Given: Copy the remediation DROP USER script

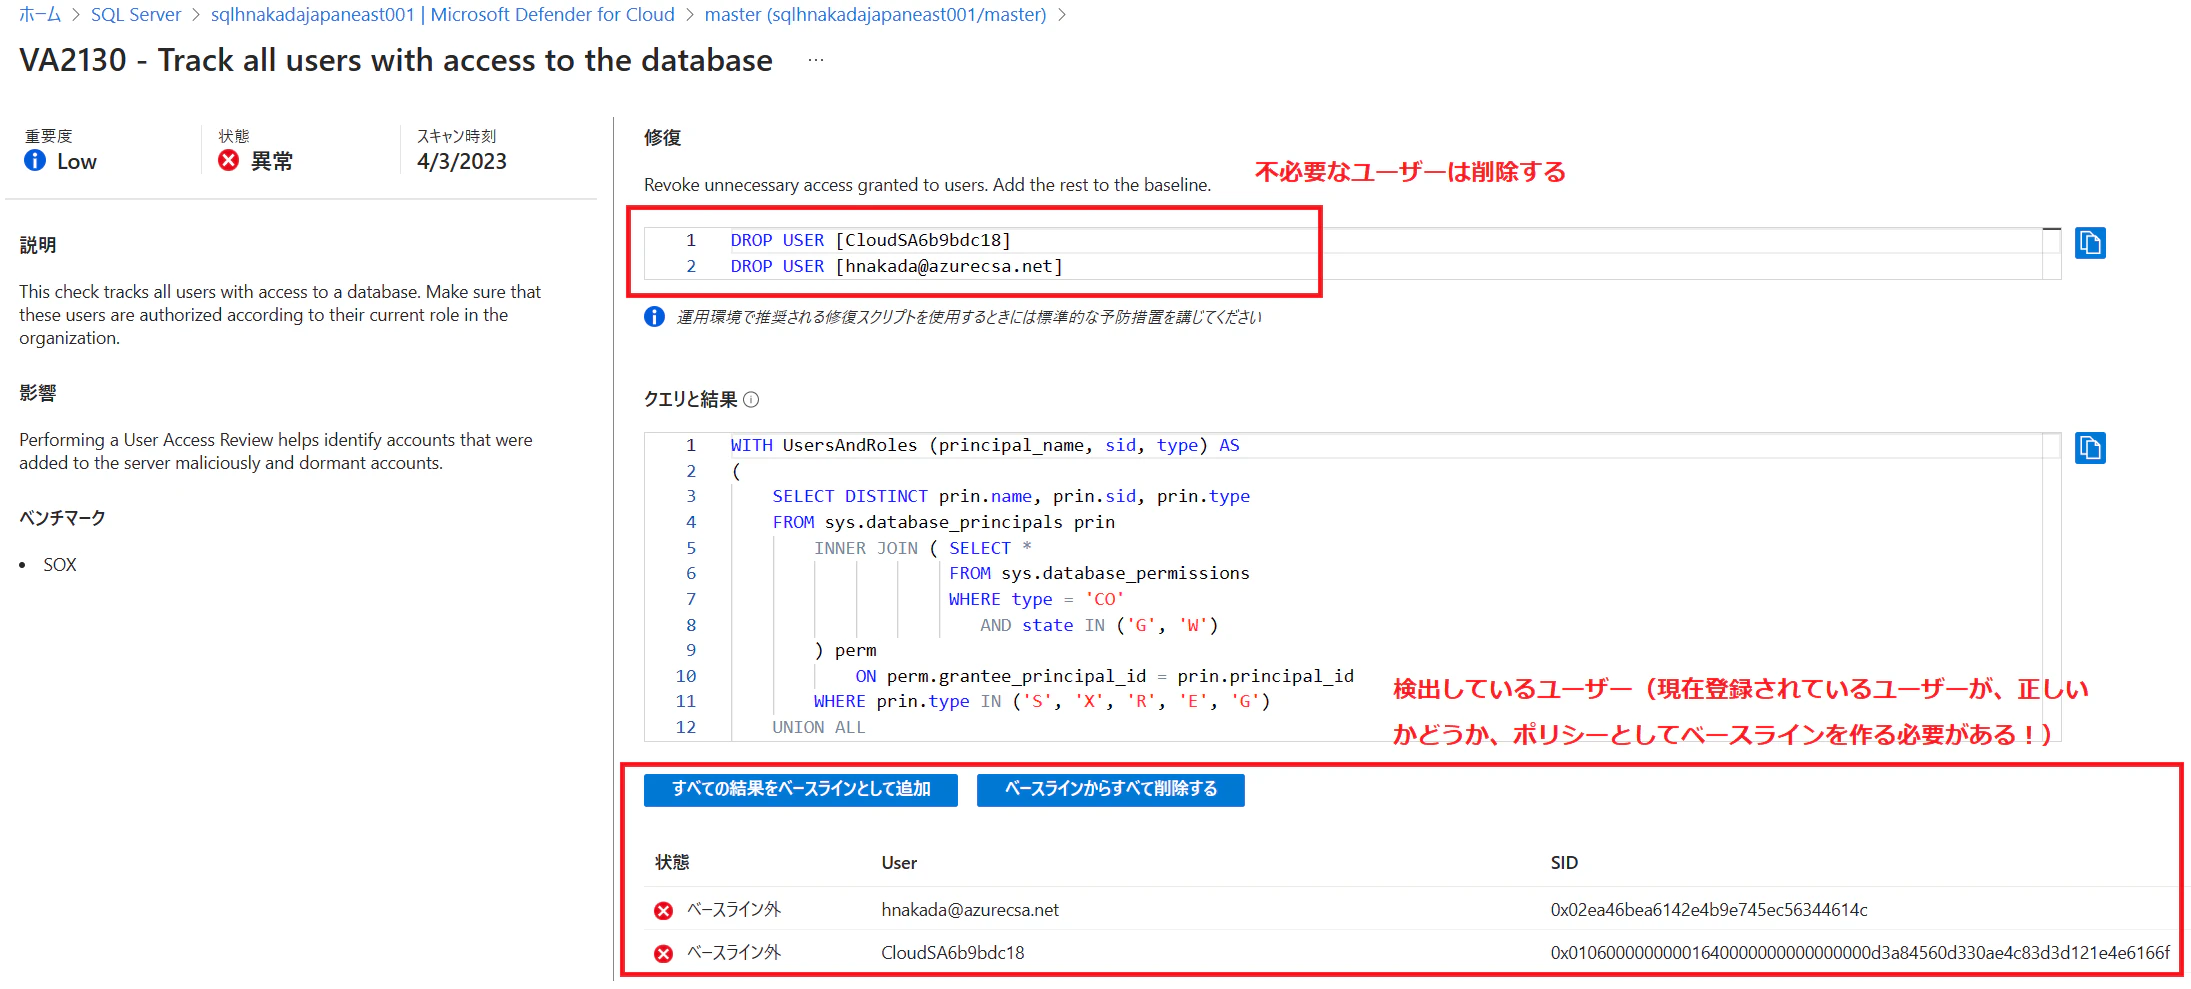Looking at the screenshot, I should (2090, 243).
